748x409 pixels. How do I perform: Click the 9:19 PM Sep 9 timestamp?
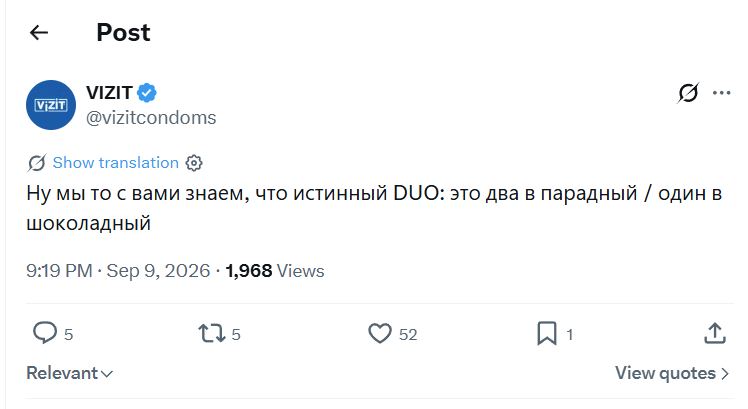pyautogui.click(x=118, y=271)
